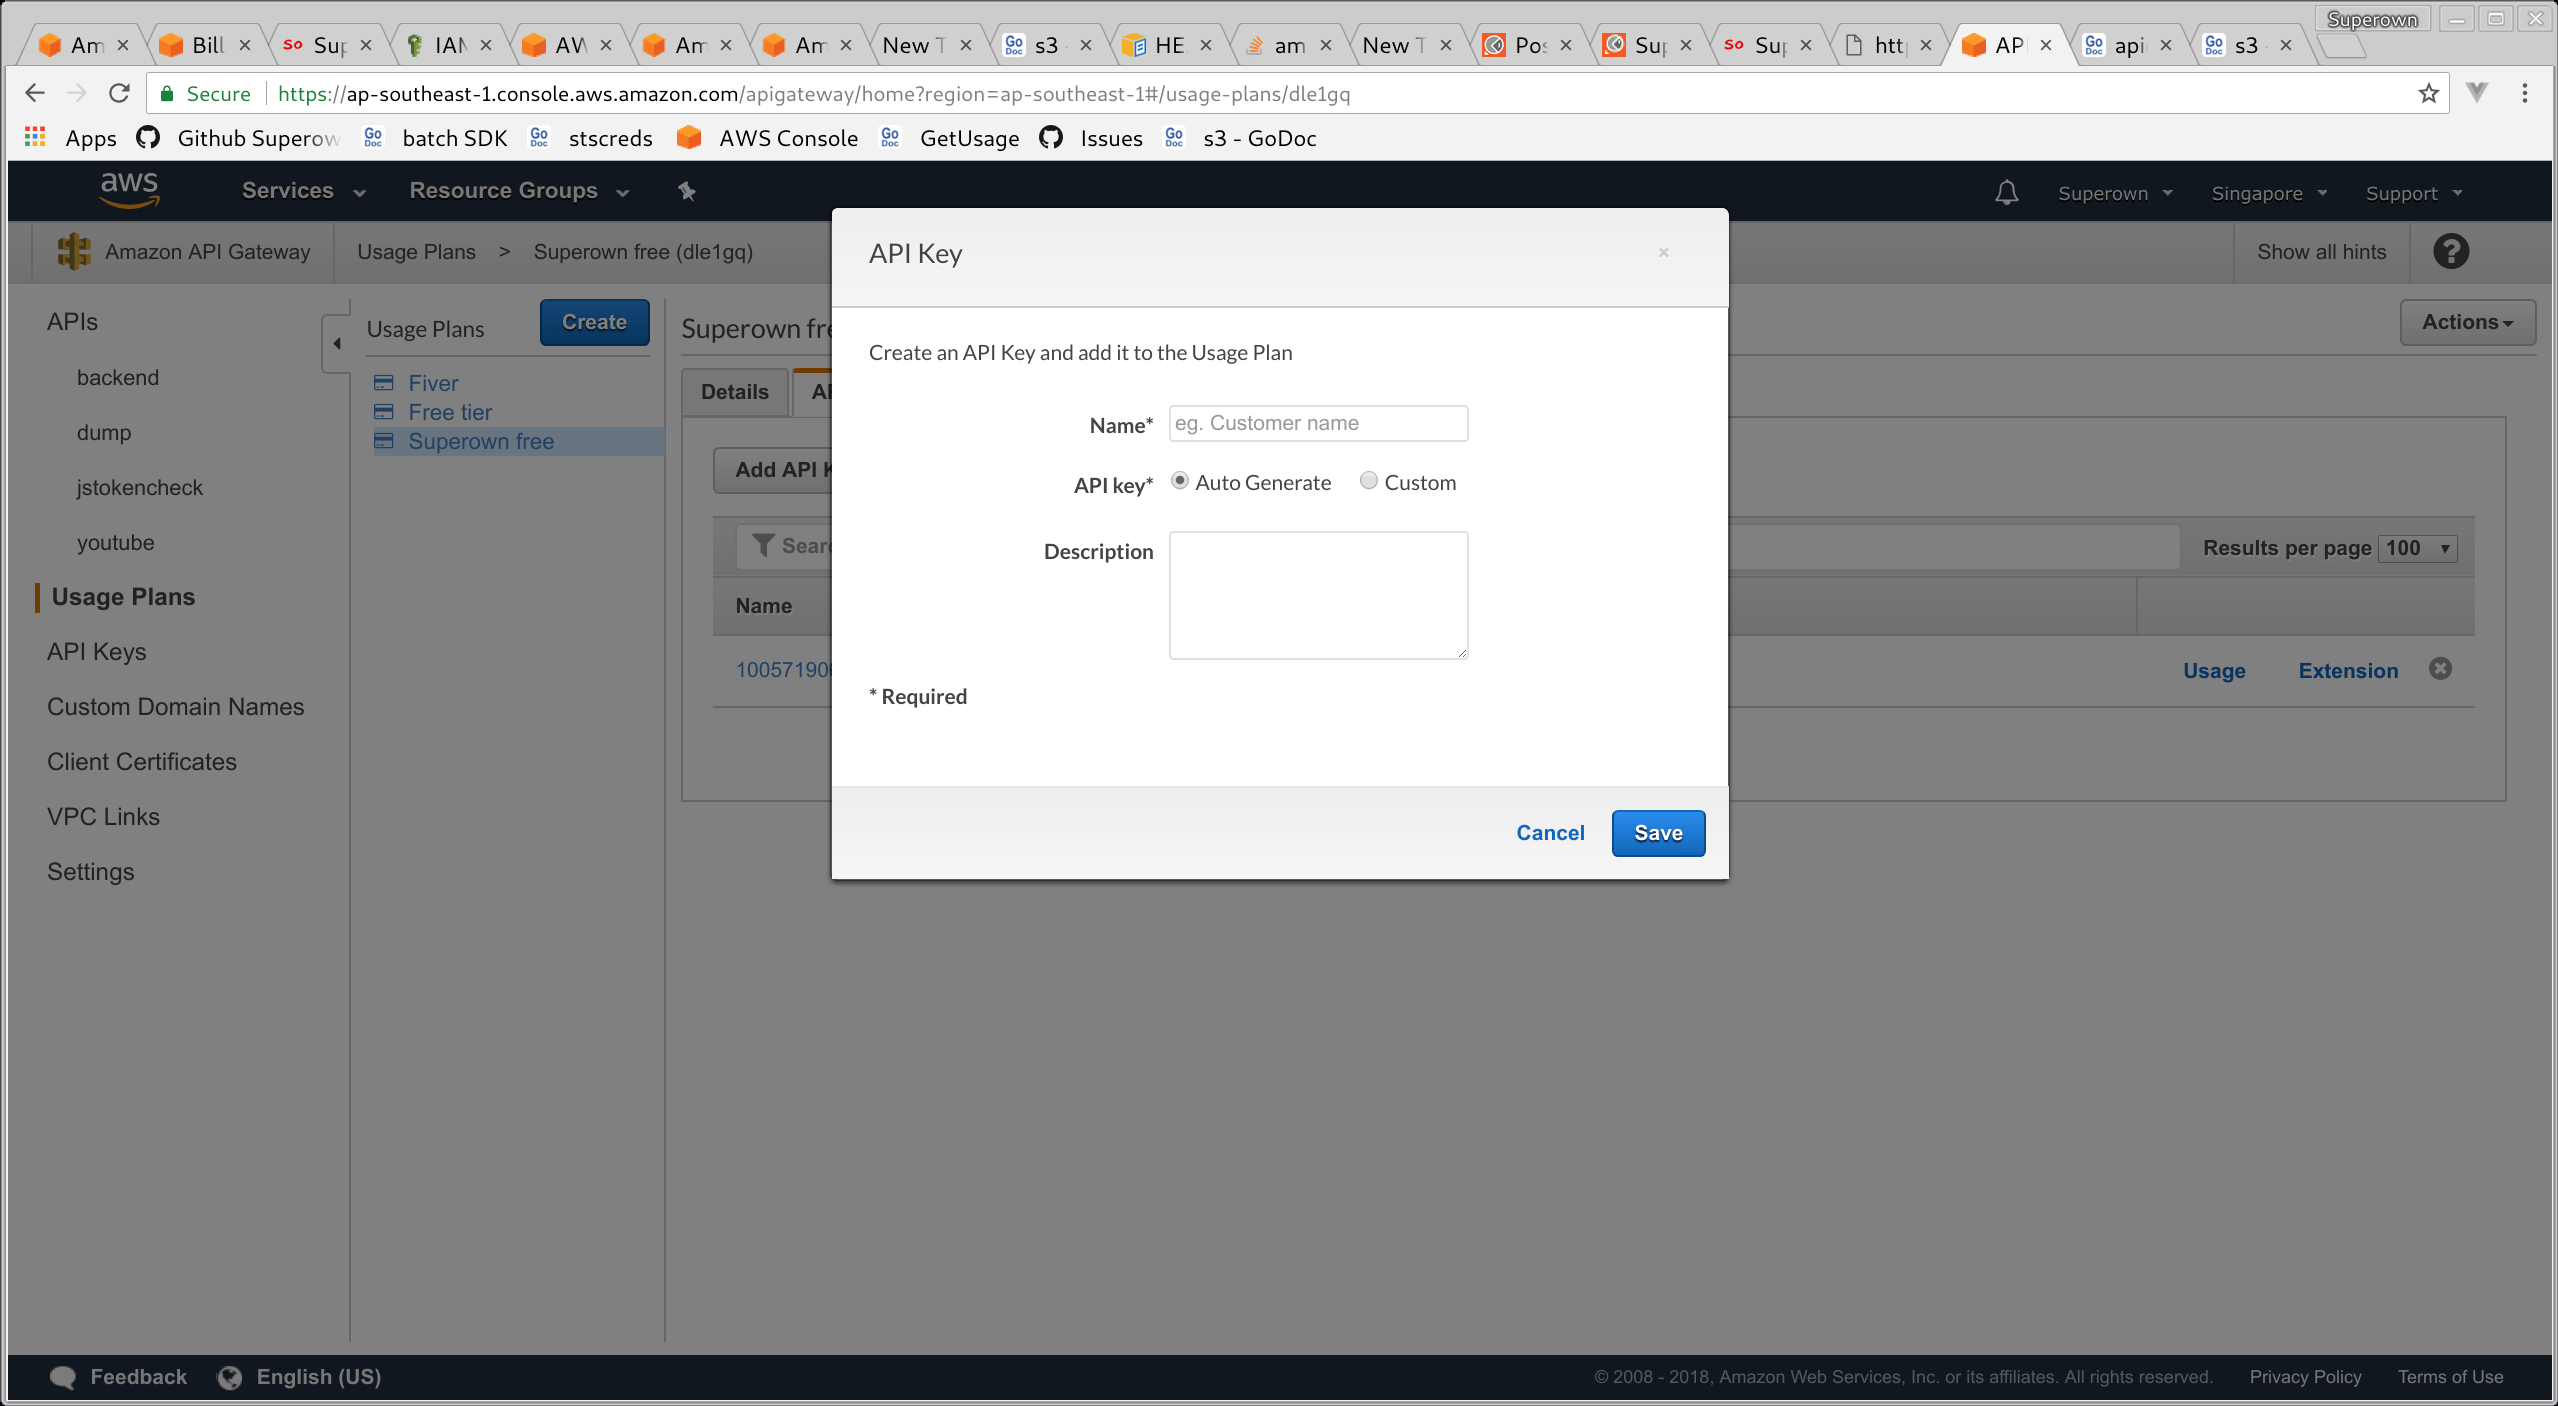The height and width of the screenshot is (1406, 2558).
Task: Click the notifications bell icon
Action: click(2006, 192)
